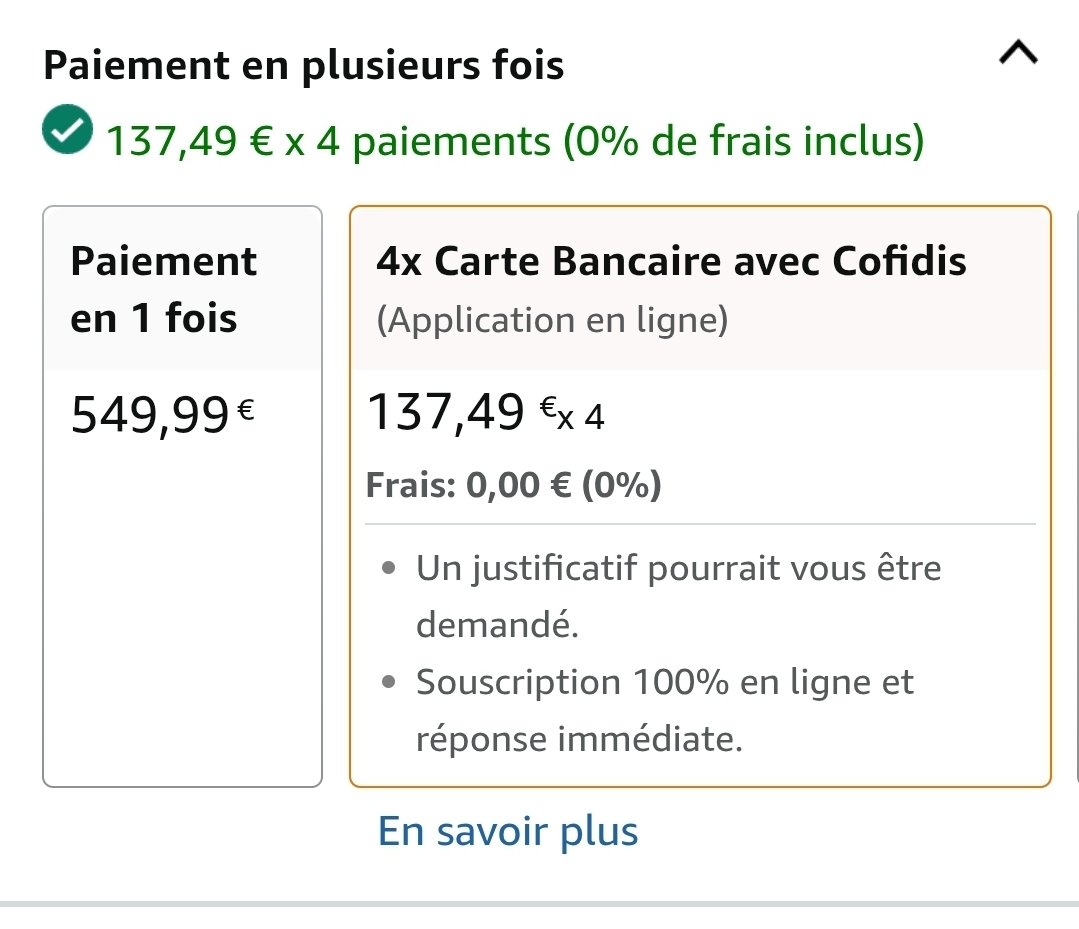Click the Frais: 0,00 € (0%) line
Screen dimensions: 1079x929
[x=514, y=486]
